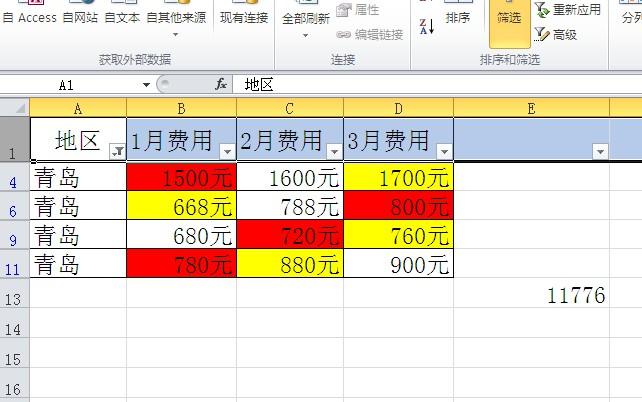The image size is (642, 402).
Task: Open filter dropdown on 地区 header
Action: click(x=118, y=152)
